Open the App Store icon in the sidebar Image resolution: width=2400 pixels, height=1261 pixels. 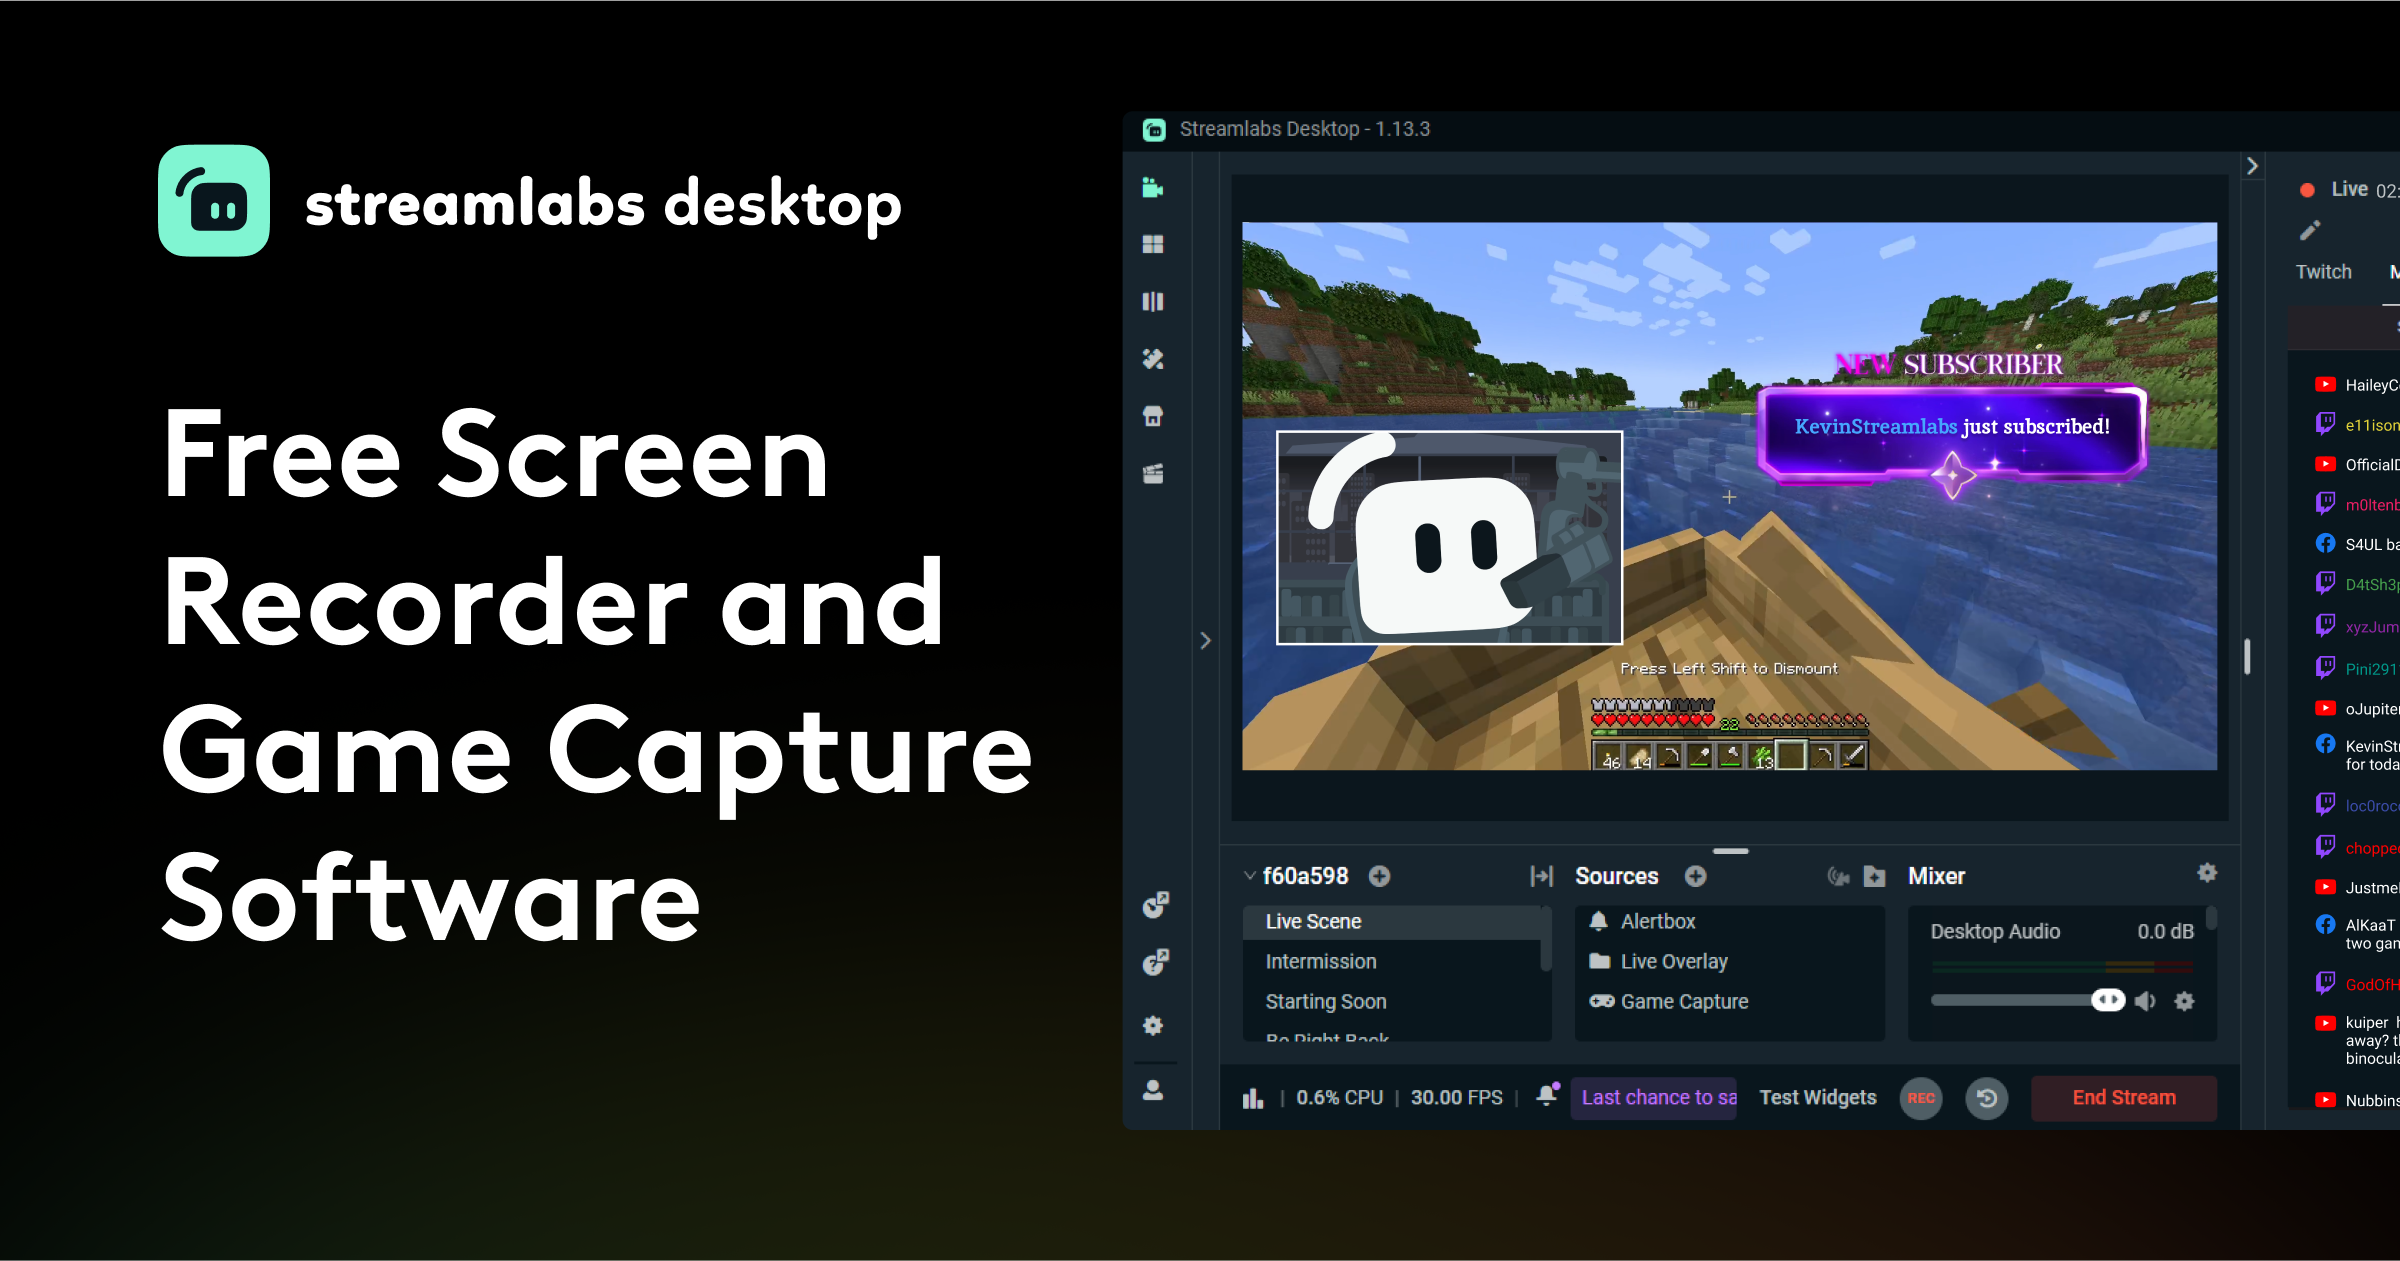1153,417
